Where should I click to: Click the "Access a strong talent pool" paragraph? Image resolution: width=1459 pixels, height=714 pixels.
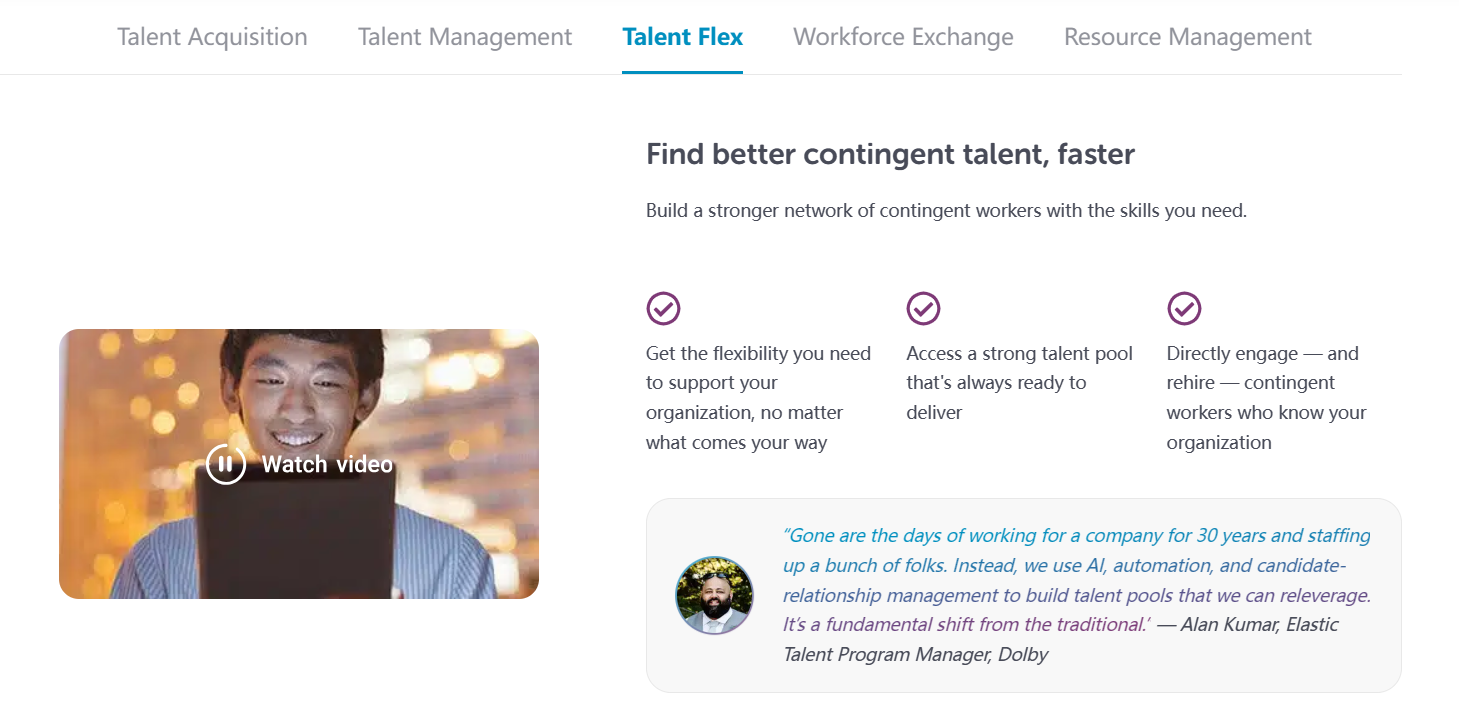tap(1019, 383)
